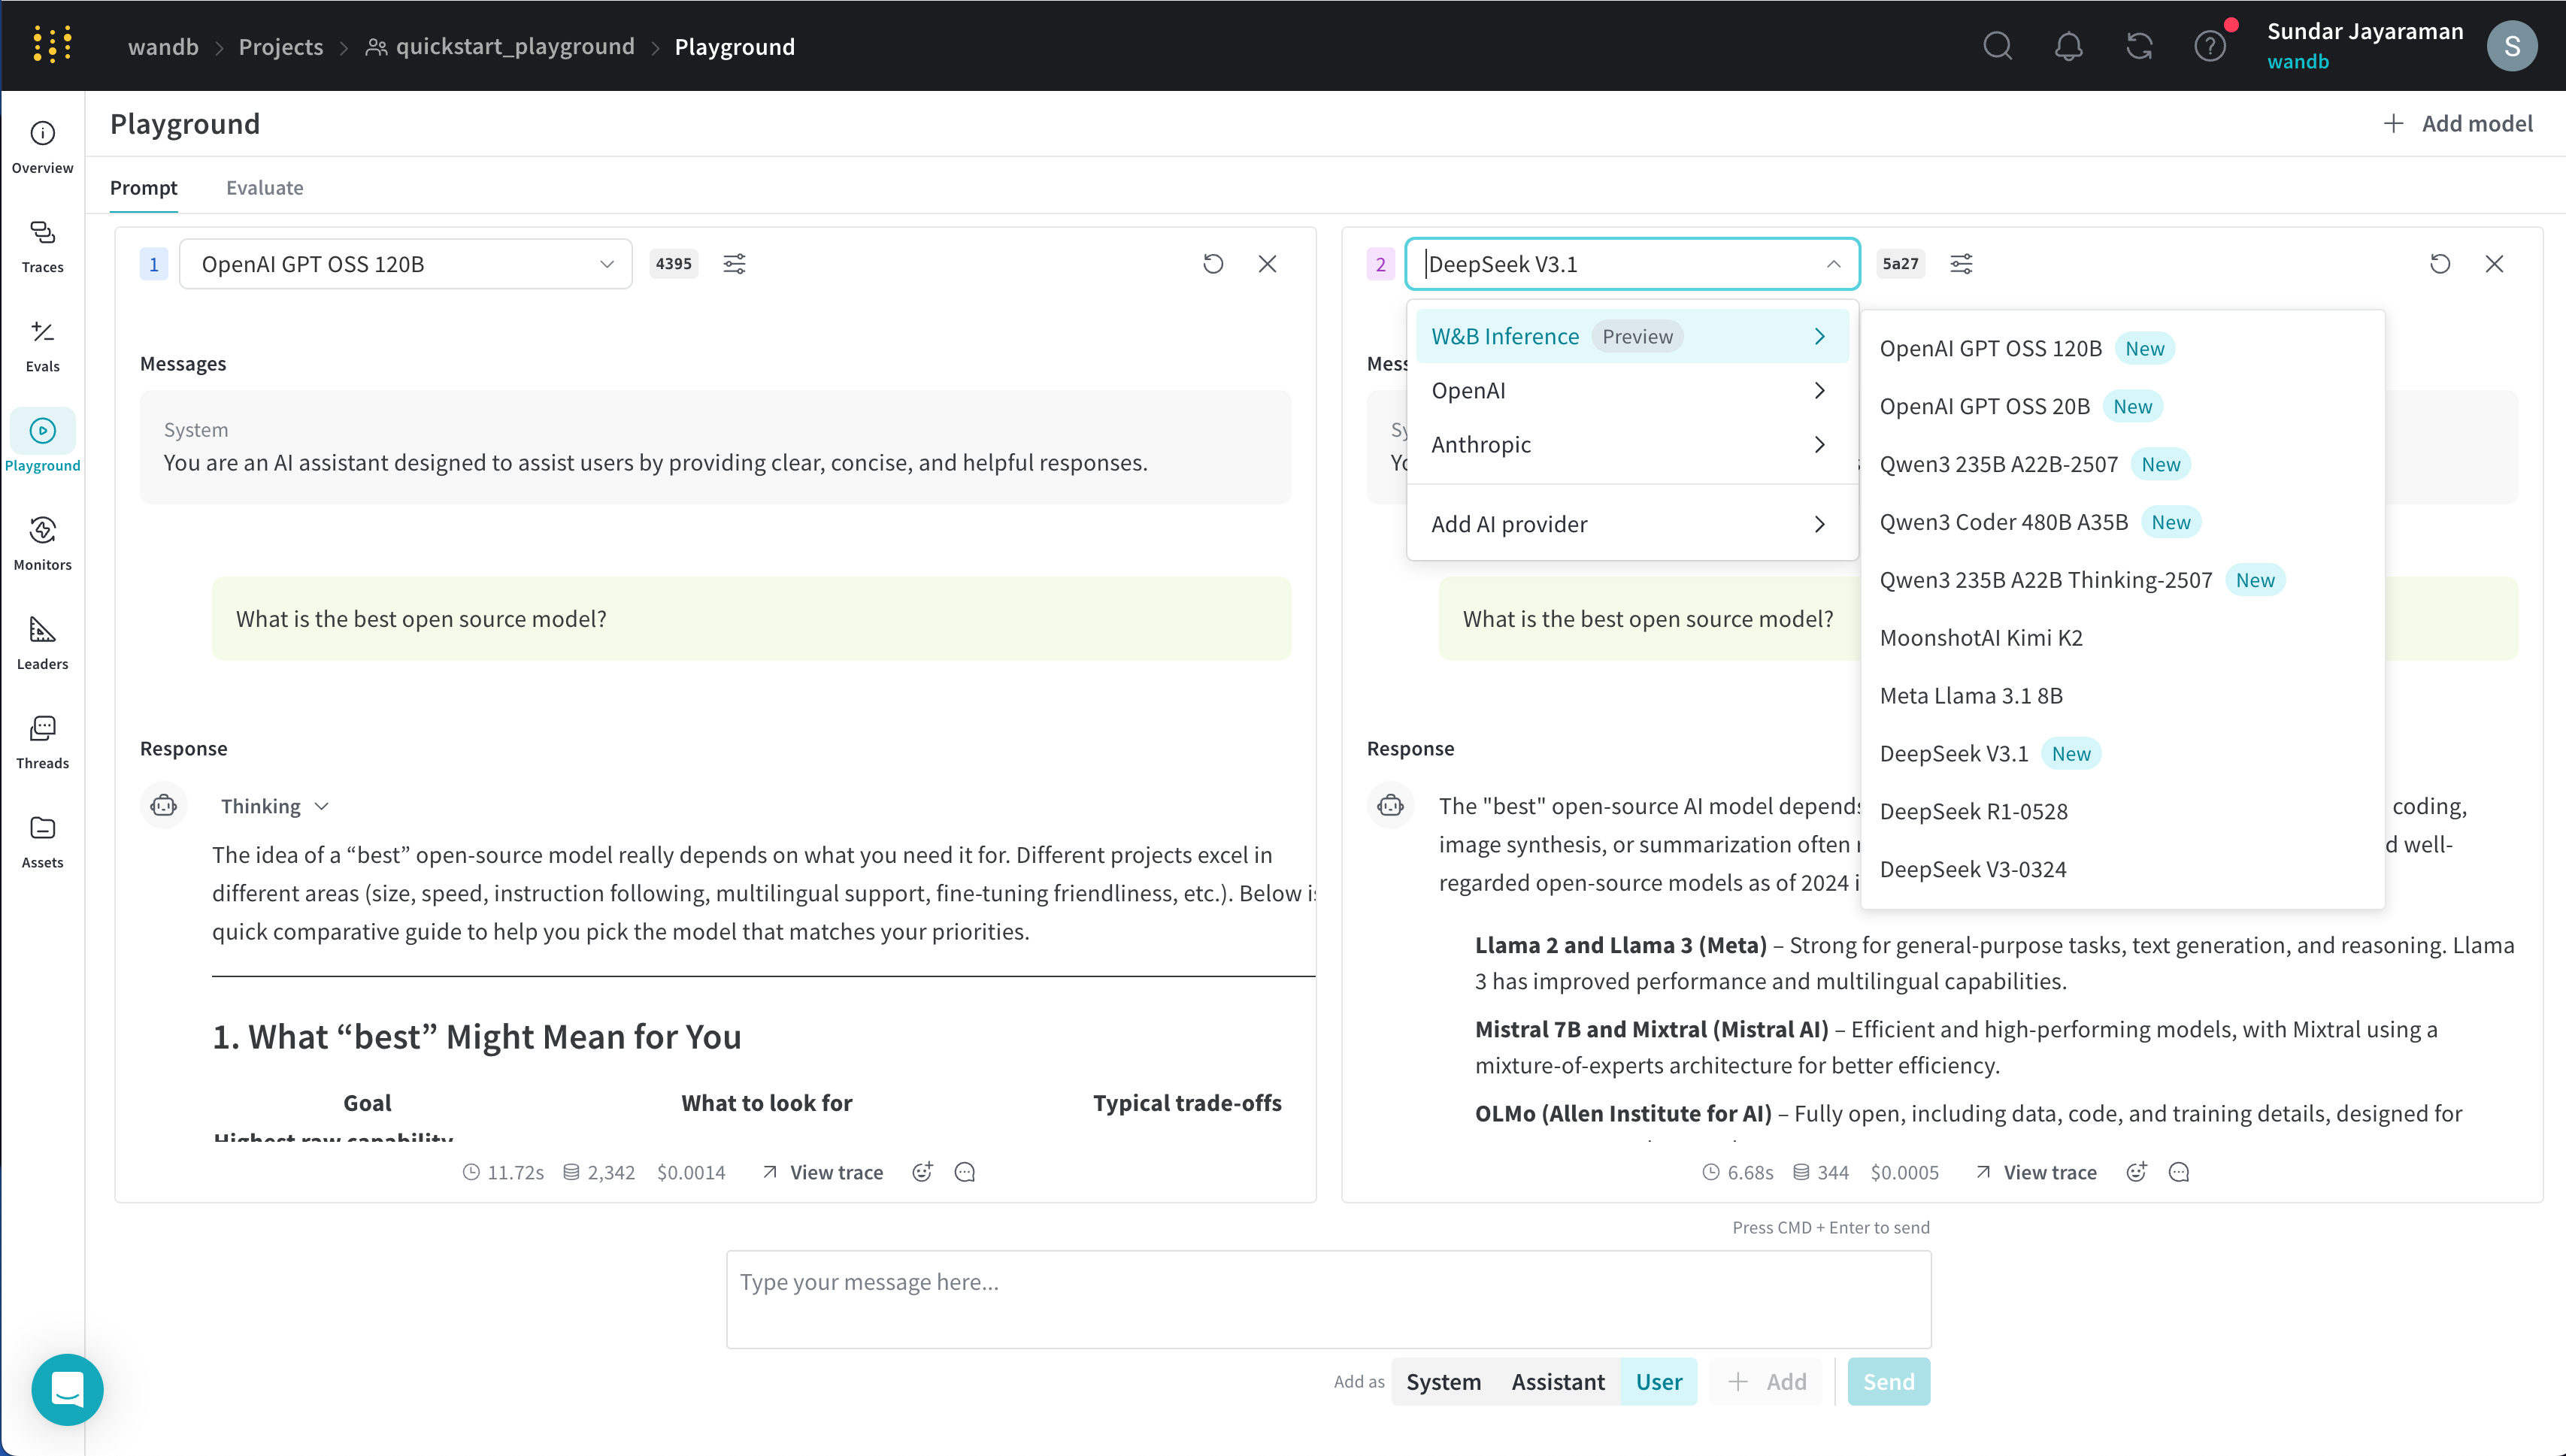Switch to the Prompt tab
2566x1456 pixels.
point(143,188)
